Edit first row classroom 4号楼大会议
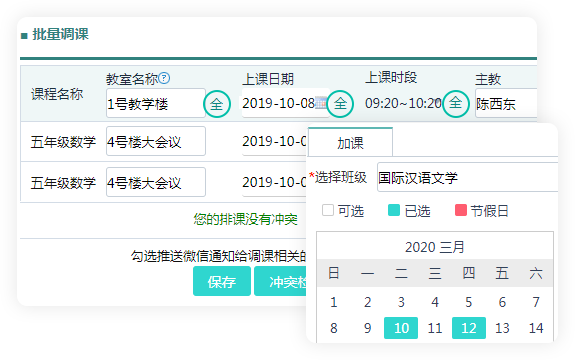Image resolution: width=575 pixels, height=360 pixels. click(x=156, y=141)
